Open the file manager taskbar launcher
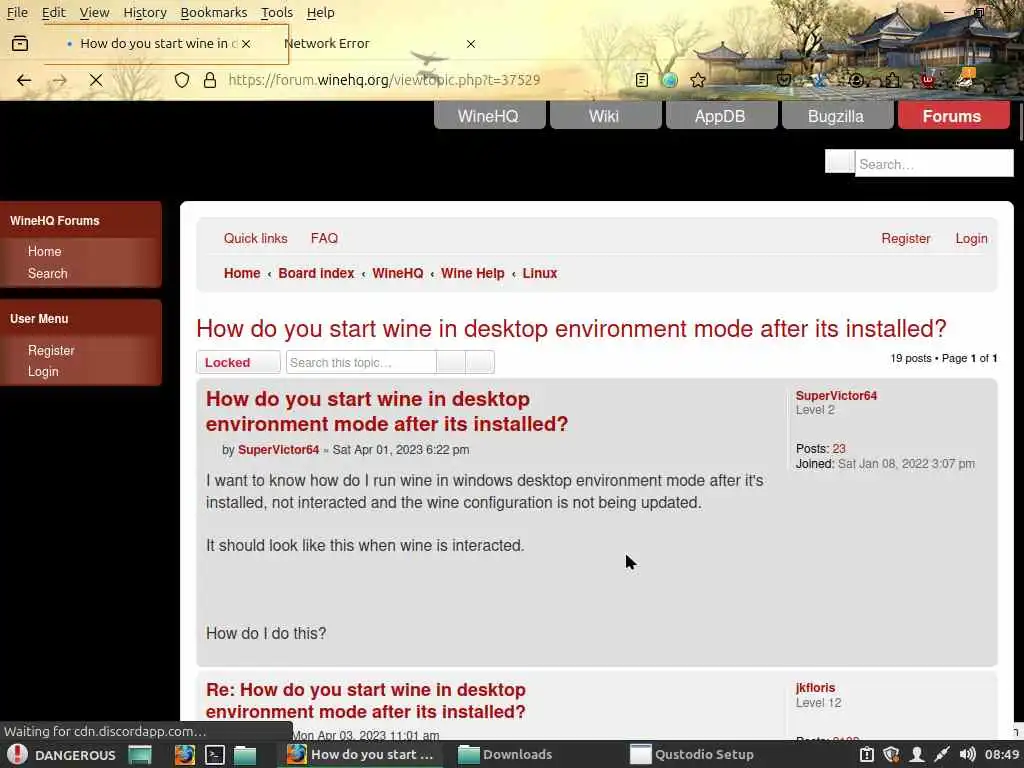The height and width of the screenshot is (768, 1024). 245,754
